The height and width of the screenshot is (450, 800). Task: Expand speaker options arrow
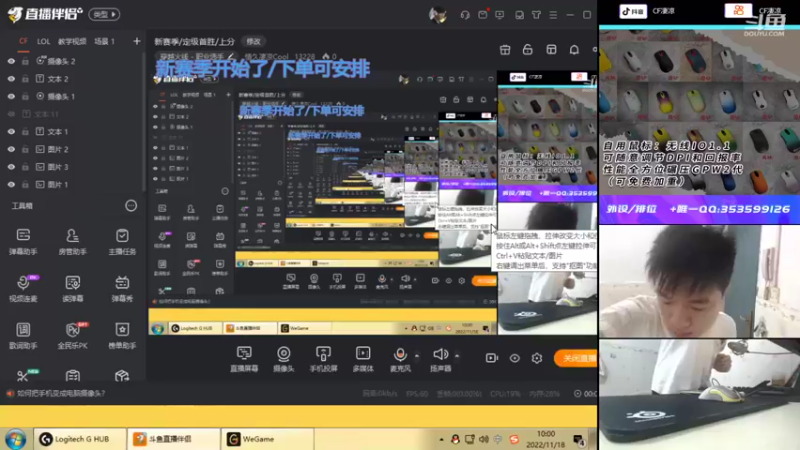tap(457, 355)
